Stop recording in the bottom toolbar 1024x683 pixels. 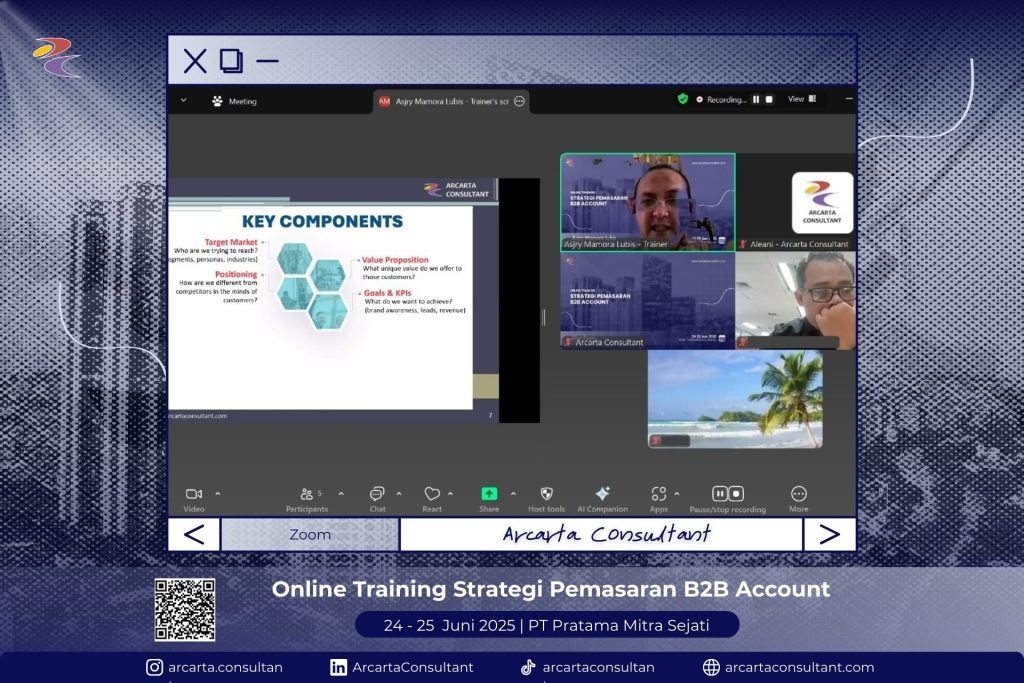[736, 494]
